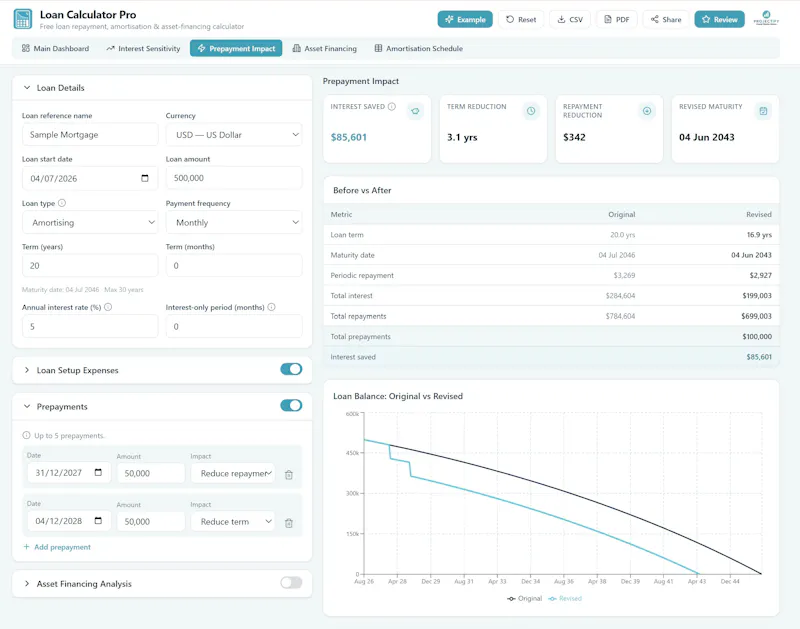Open the Reduce term impact dropdown
This screenshot has width=800, height=629.
pyautogui.click(x=233, y=522)
